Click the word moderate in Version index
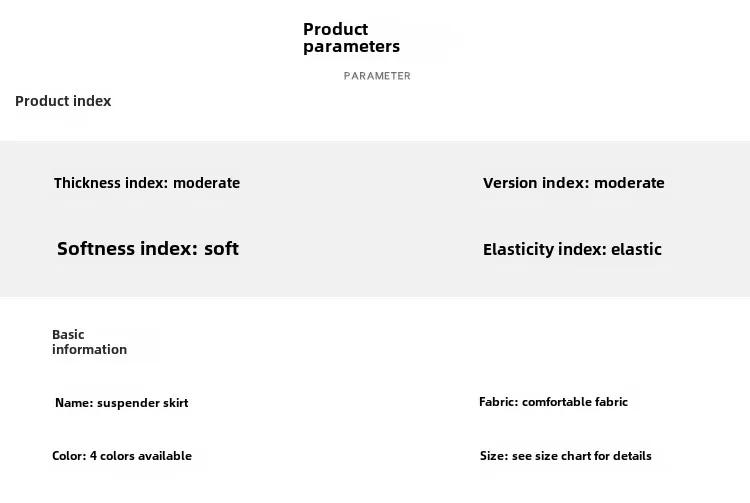Screen dimensions: 750x503 629,183
